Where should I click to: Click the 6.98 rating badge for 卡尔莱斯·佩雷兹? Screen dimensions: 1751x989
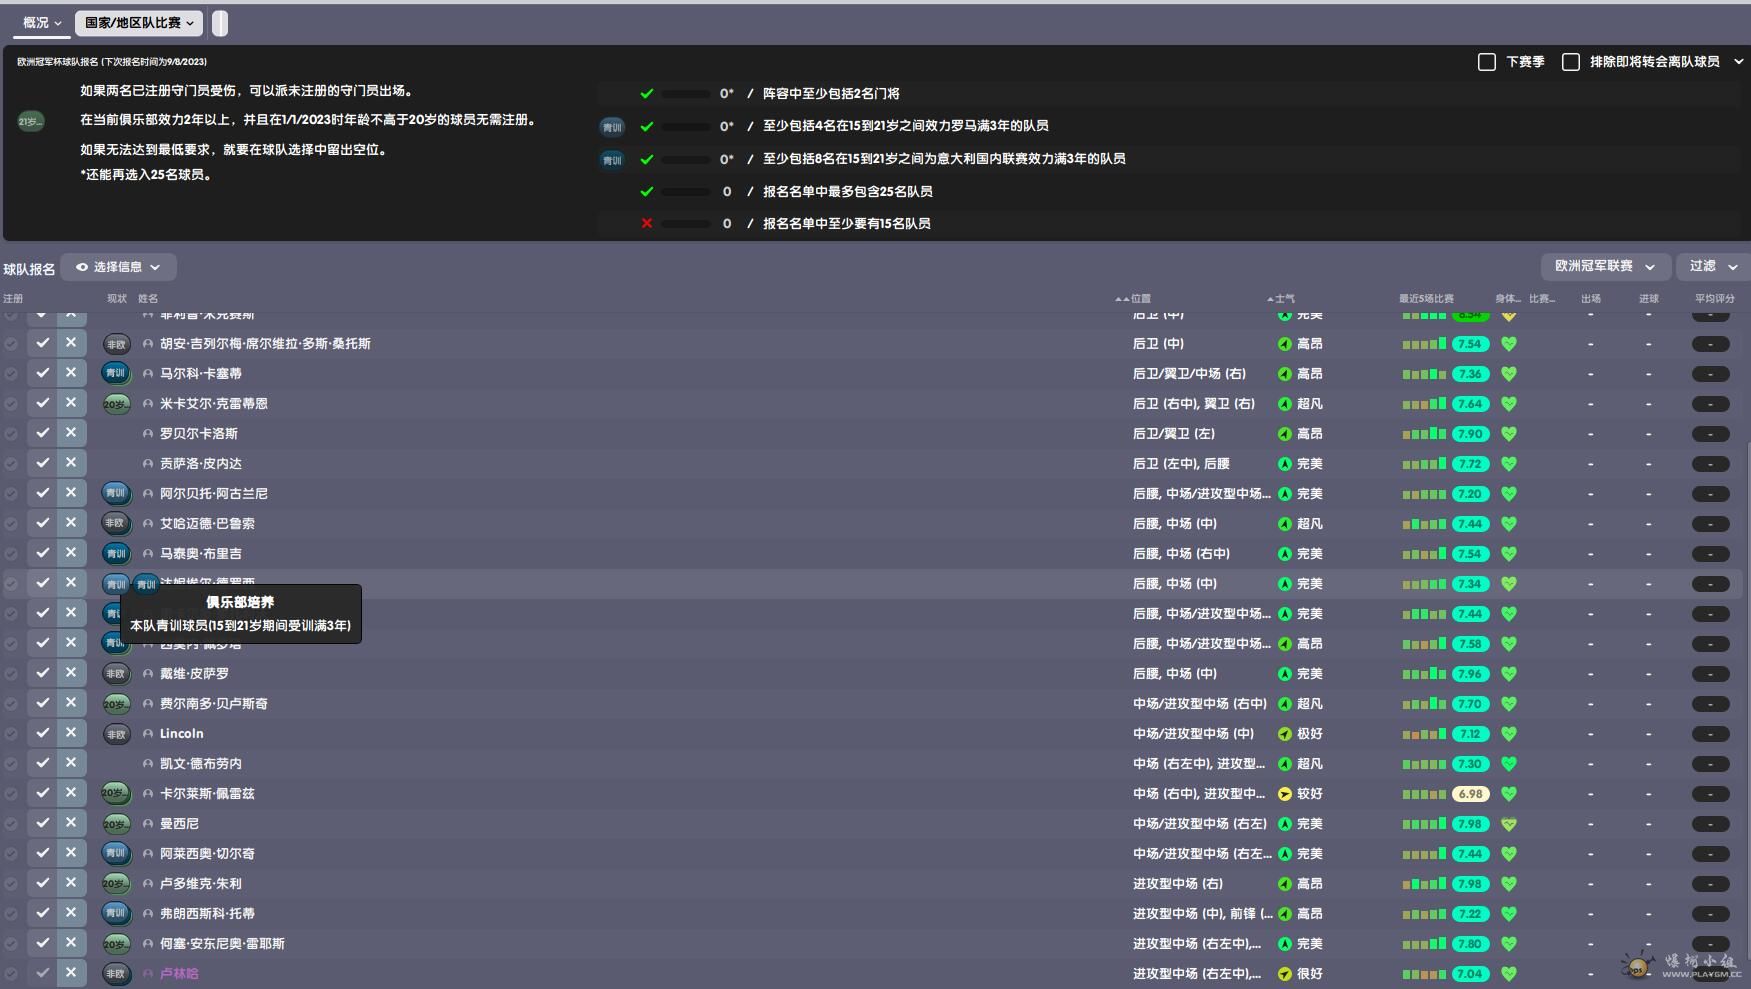pyautogui.click(x=1470, y=794)
